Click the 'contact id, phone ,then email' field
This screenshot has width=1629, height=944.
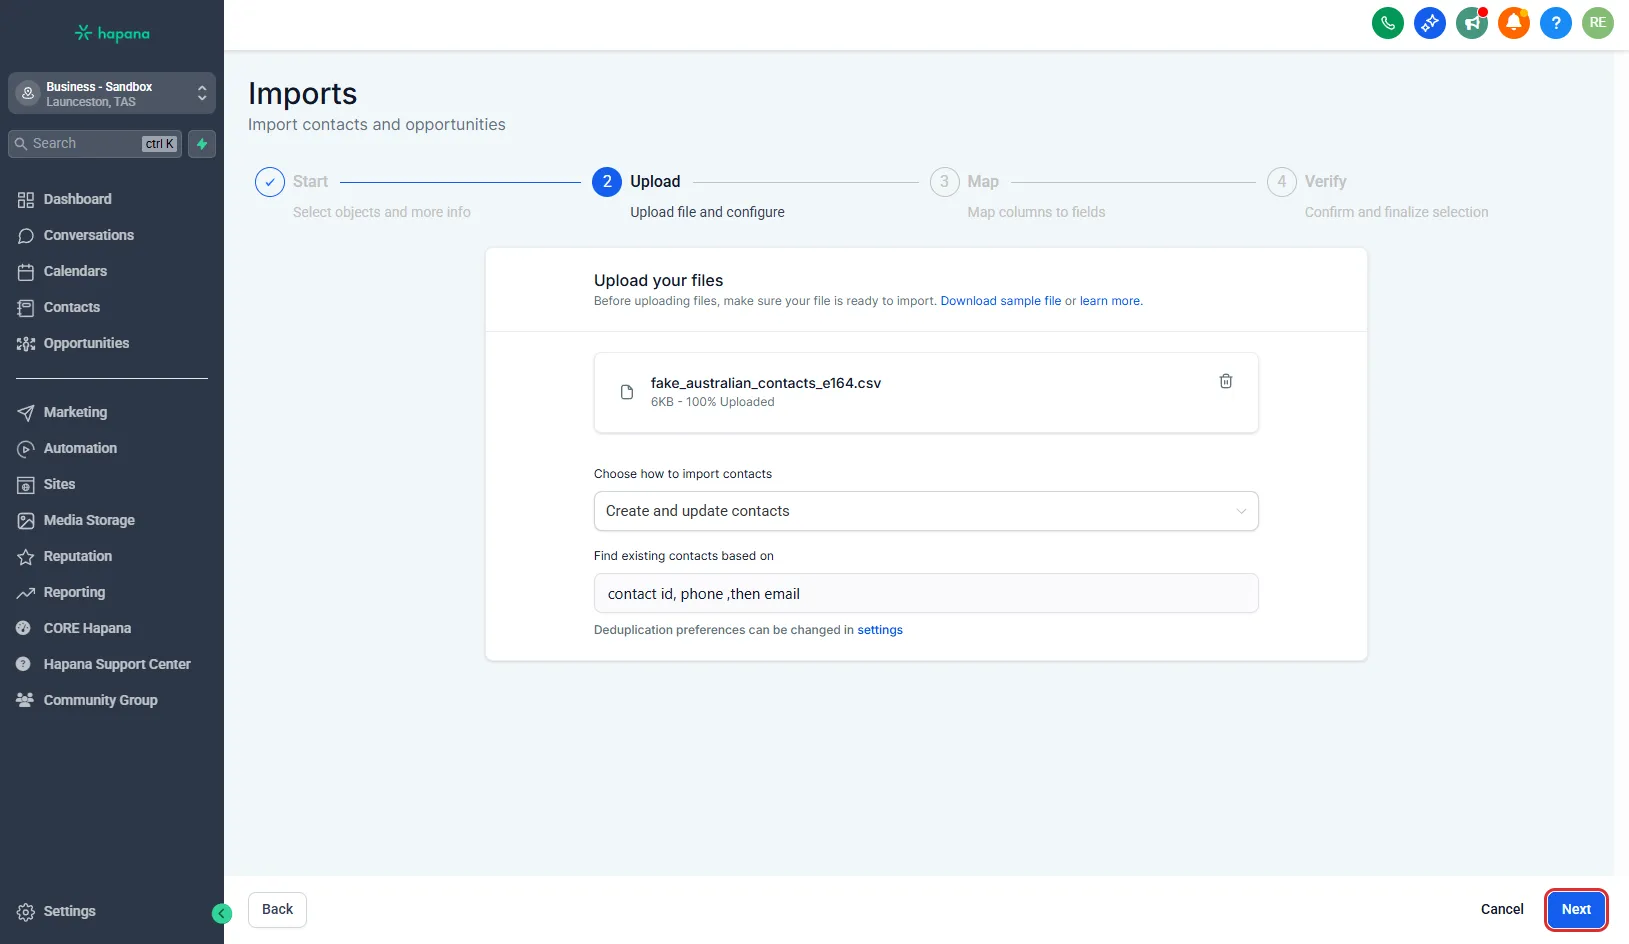click(926, 593)
